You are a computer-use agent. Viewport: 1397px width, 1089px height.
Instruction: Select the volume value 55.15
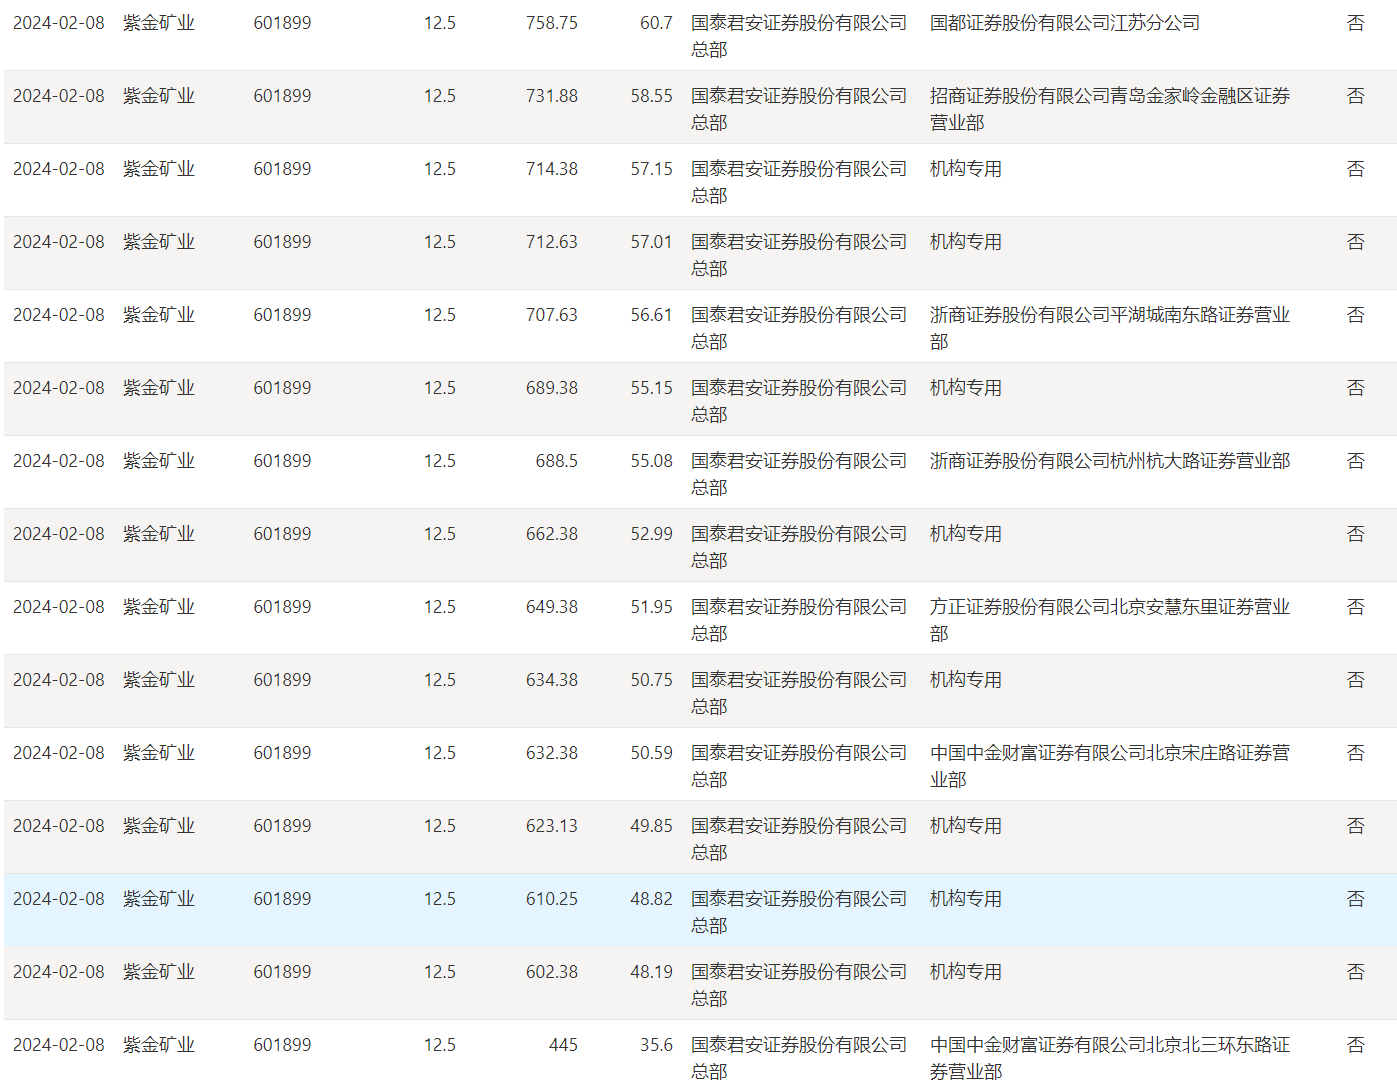652,388
